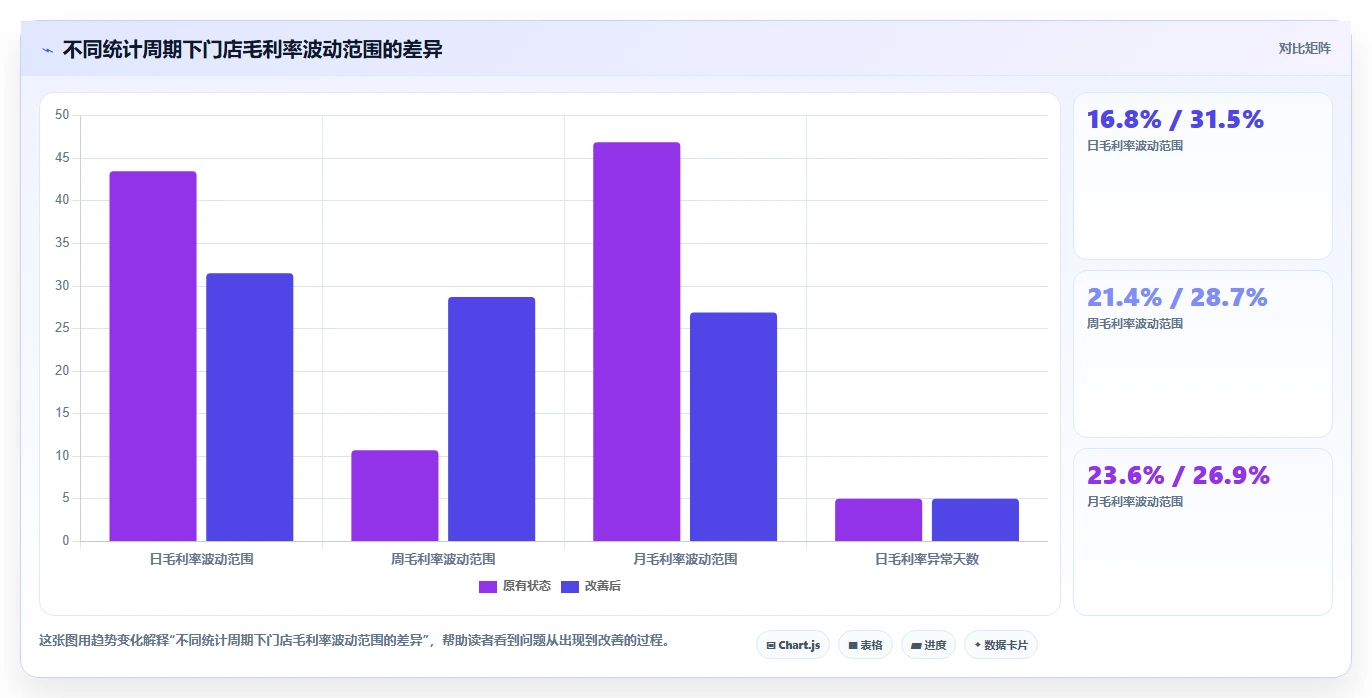This screenshot has width=1372, height=698.
Task: Click the blue bar for 日毛利率异常天数
Action: coord(976,520)
